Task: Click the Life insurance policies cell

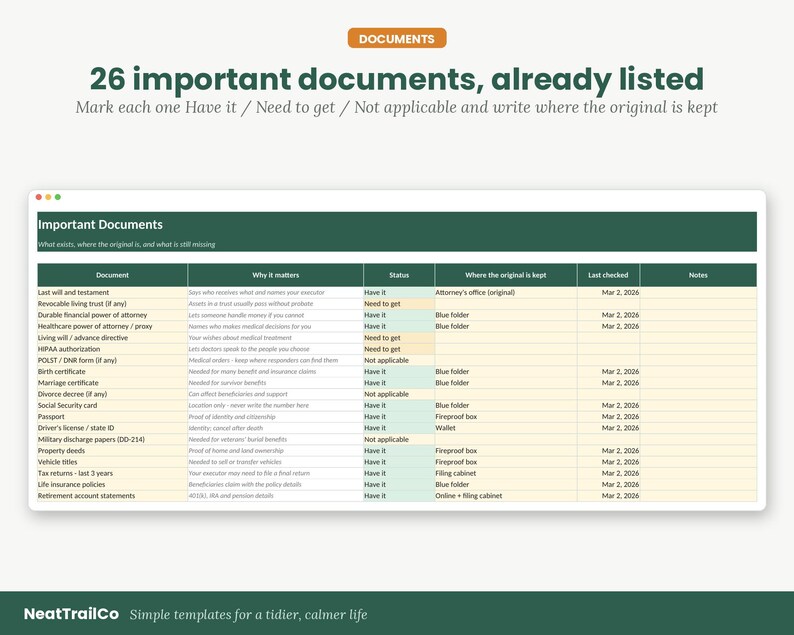Action: [x=112, y=485]
